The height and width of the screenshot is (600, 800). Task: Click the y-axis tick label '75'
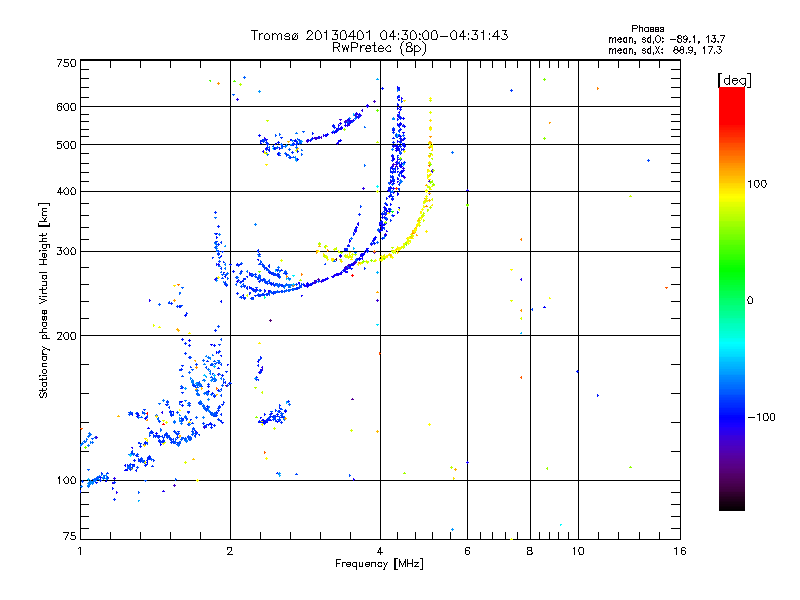[70, 536]
